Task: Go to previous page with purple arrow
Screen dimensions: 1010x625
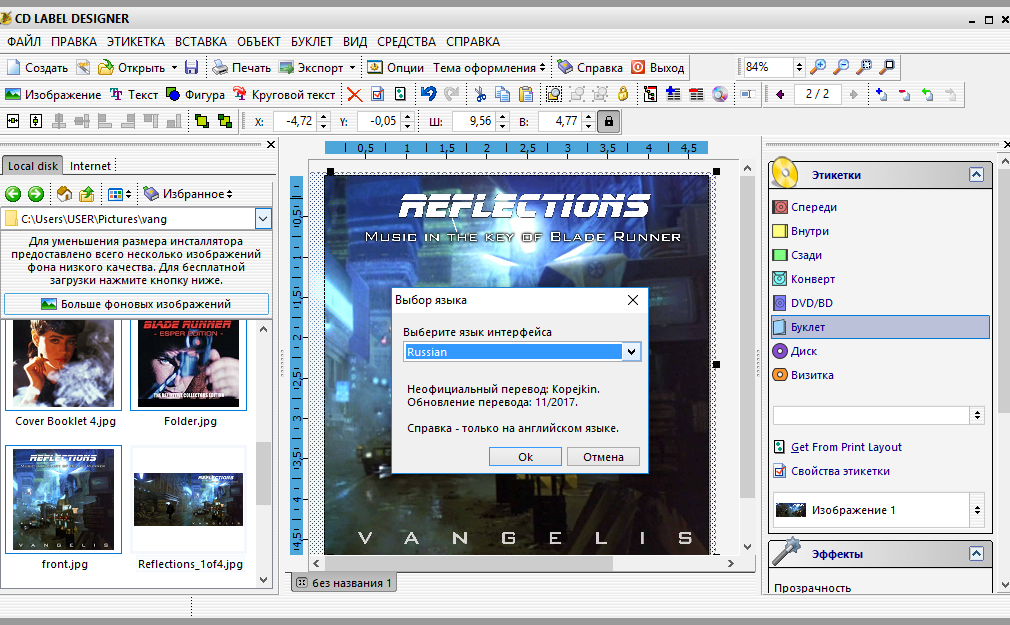Action: [x=780, y=95]
